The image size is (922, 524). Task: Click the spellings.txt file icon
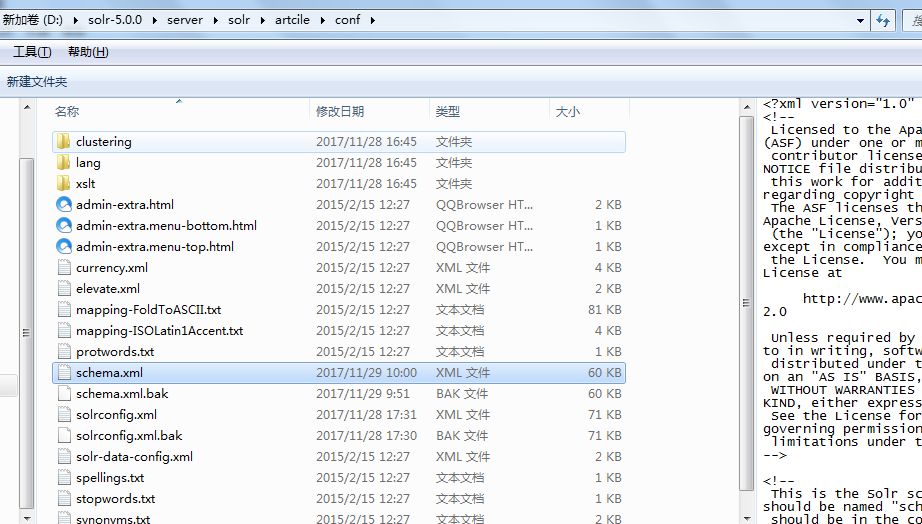tap(64, 478)
